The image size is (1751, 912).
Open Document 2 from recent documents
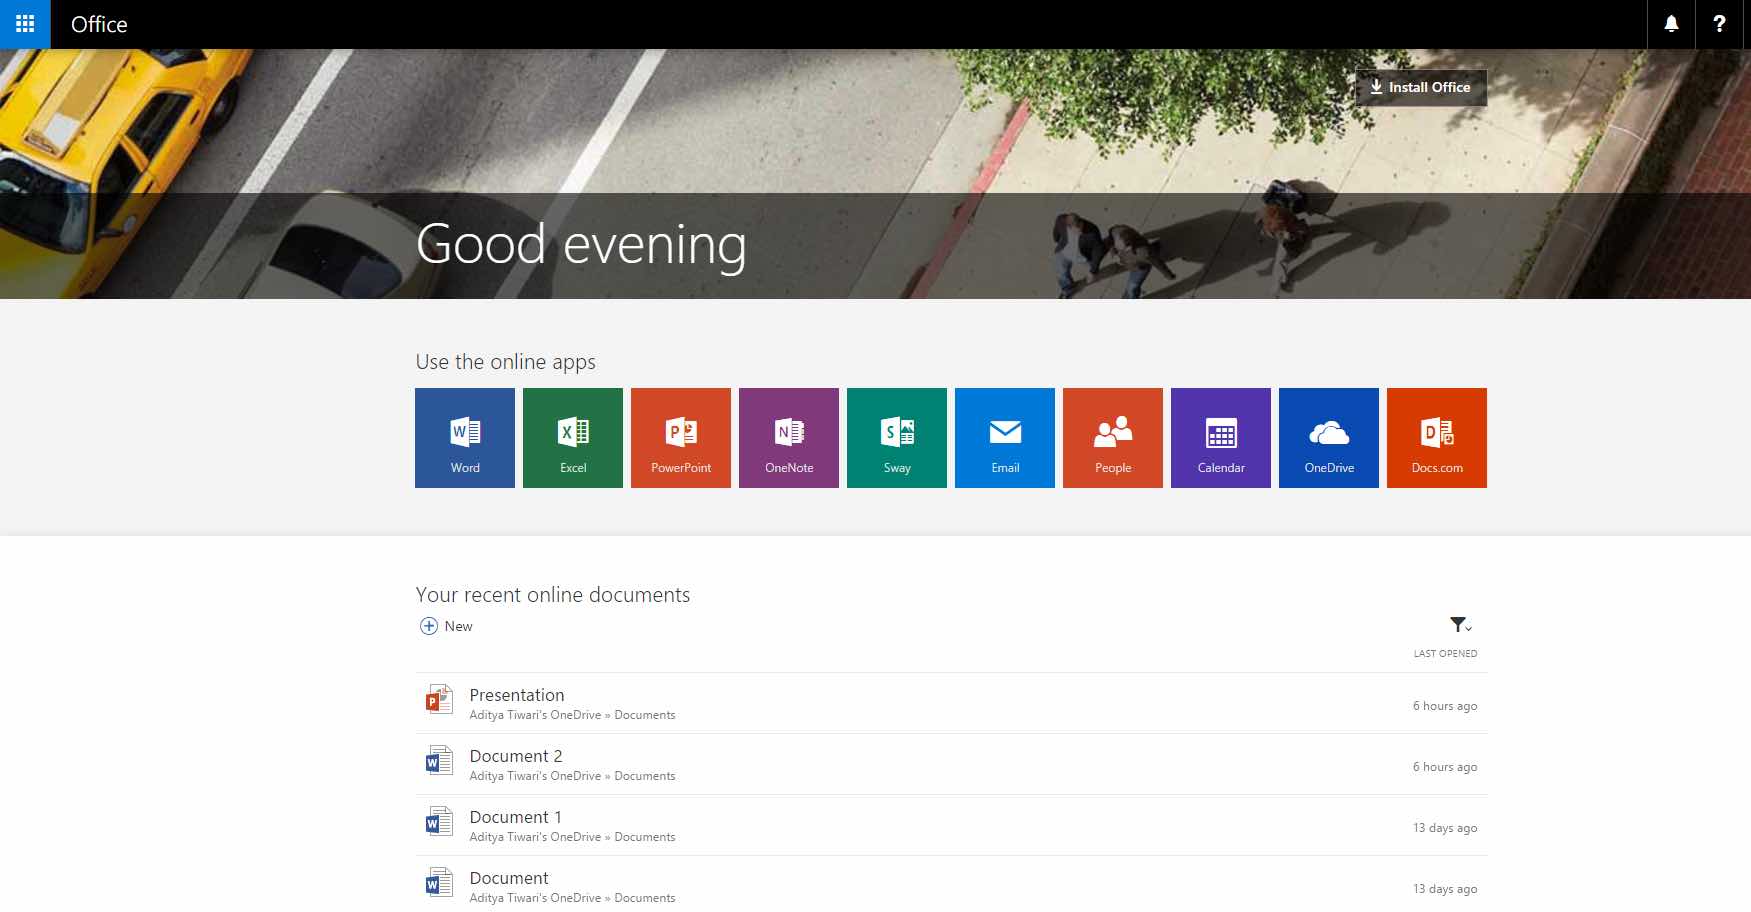click(515, 756)
